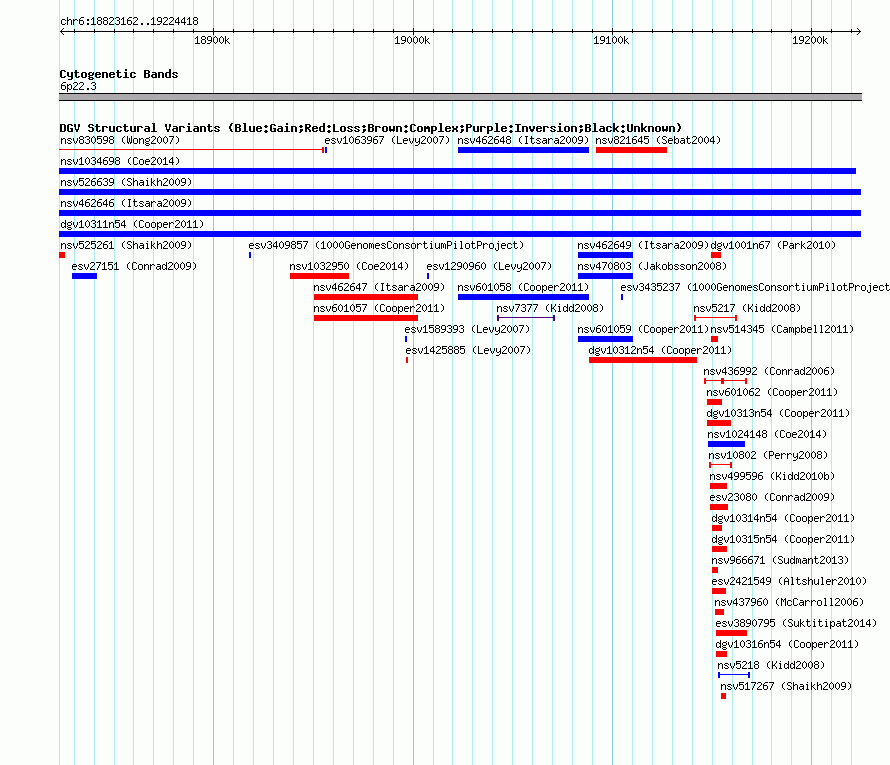Screen dimensions: 890x765
Task: Click the esv3409857 1000GenomesConsortiumPilotProject label
Action: 386,245
